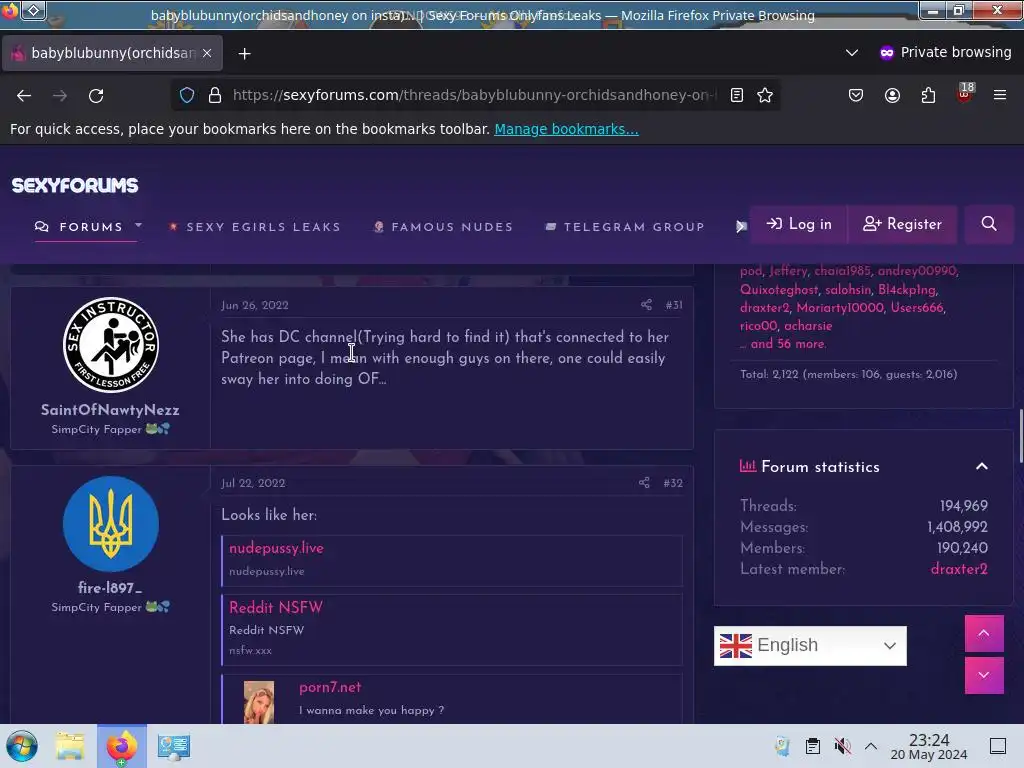This screenshot has height=768, width=1024.
Task: Toggle reader view icon in address bar
Action: tap(737, 95)
